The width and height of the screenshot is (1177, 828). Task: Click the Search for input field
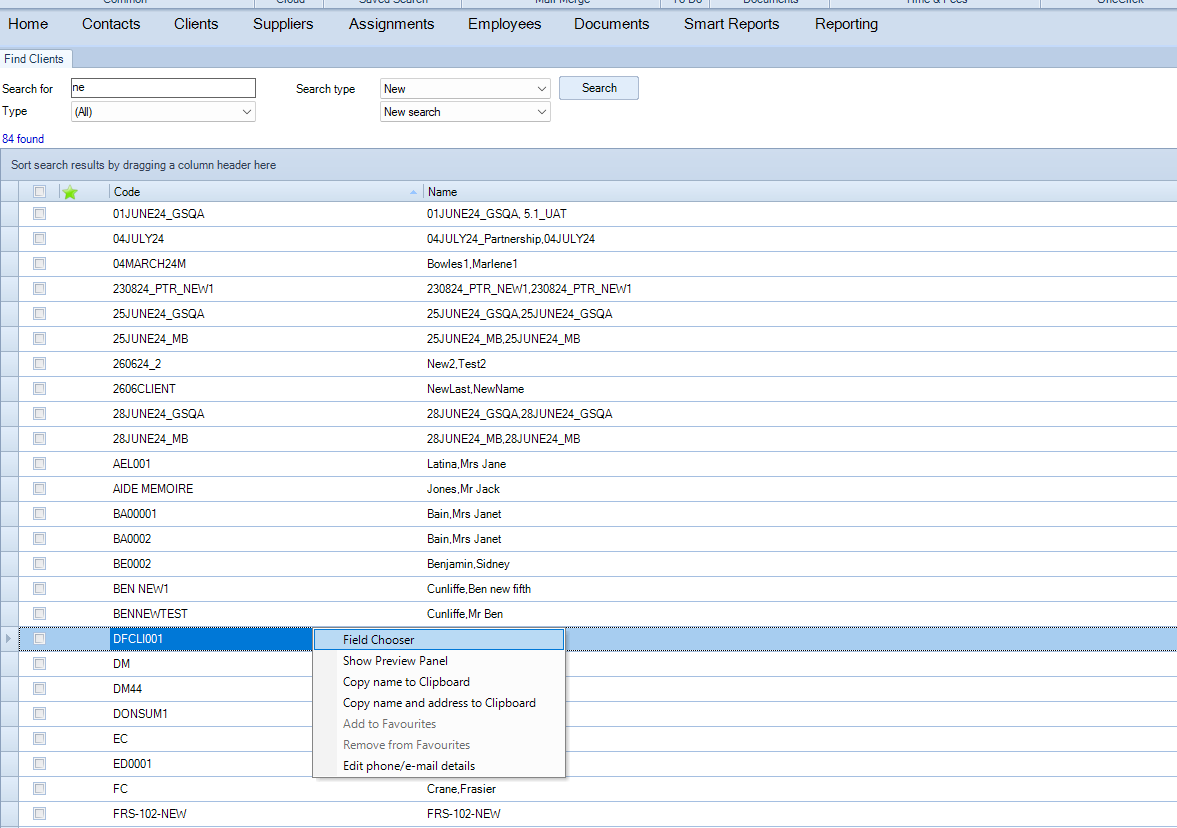coord(163,88)
